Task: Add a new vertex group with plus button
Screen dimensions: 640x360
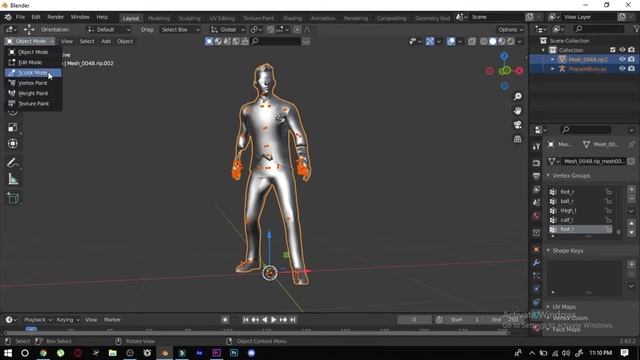Action: coord(631,190)
